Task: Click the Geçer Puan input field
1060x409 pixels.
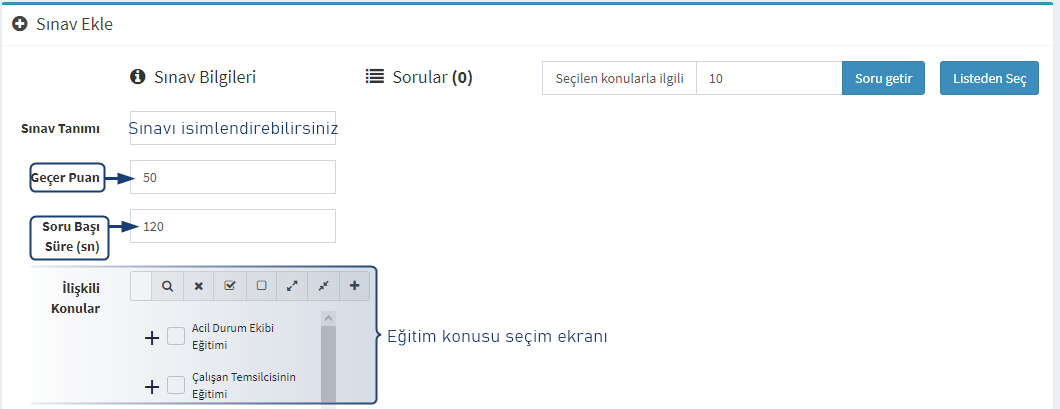Action: [233, 177]
